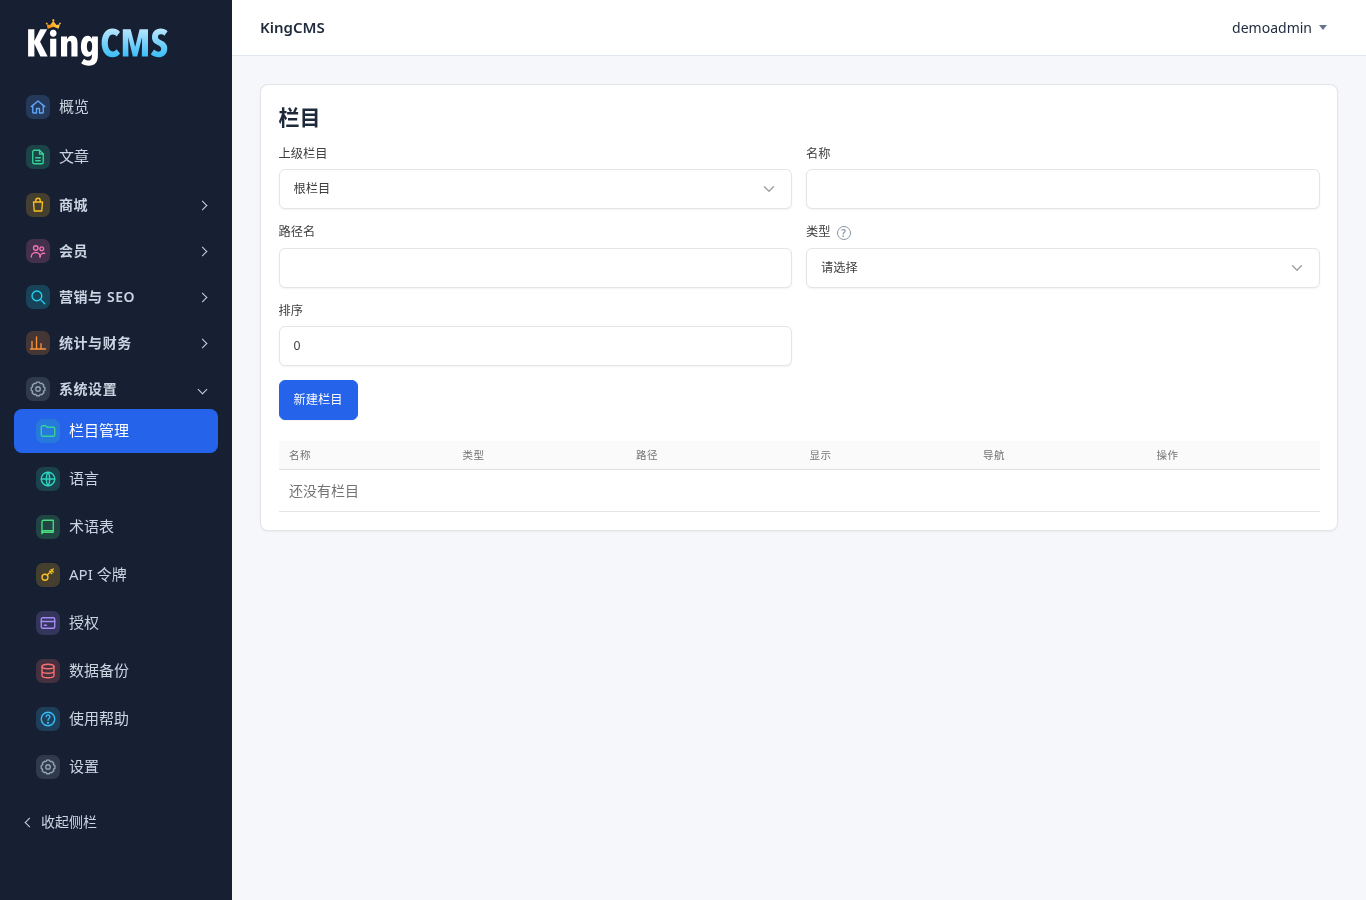
Task: Click the 统计与财务 chart icon
Action: [x=38, y=343]
